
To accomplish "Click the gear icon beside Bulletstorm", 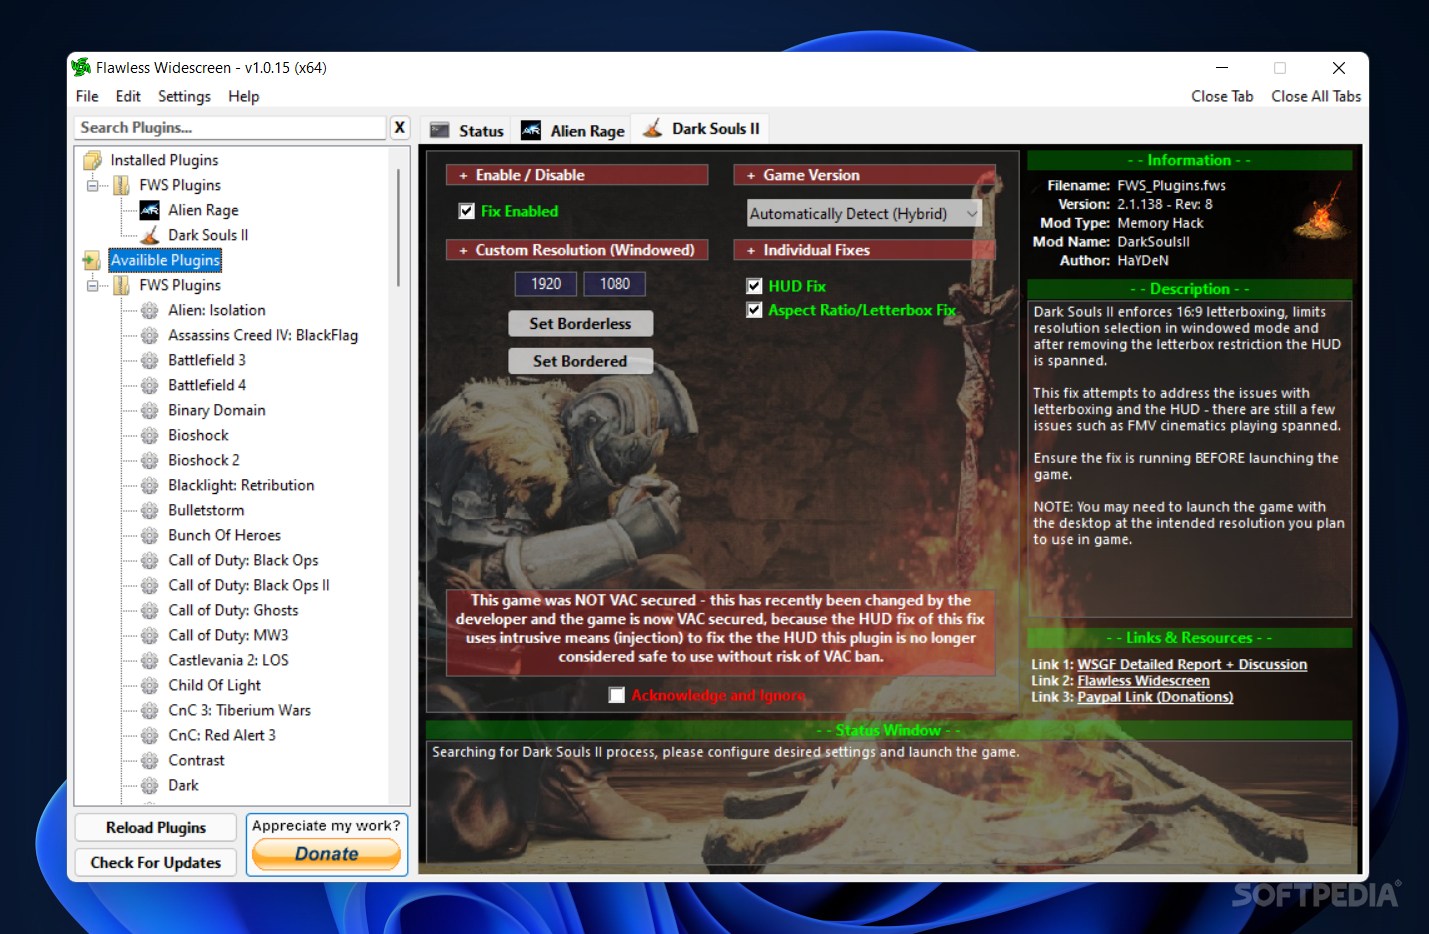I will click(x=149, y=510).
